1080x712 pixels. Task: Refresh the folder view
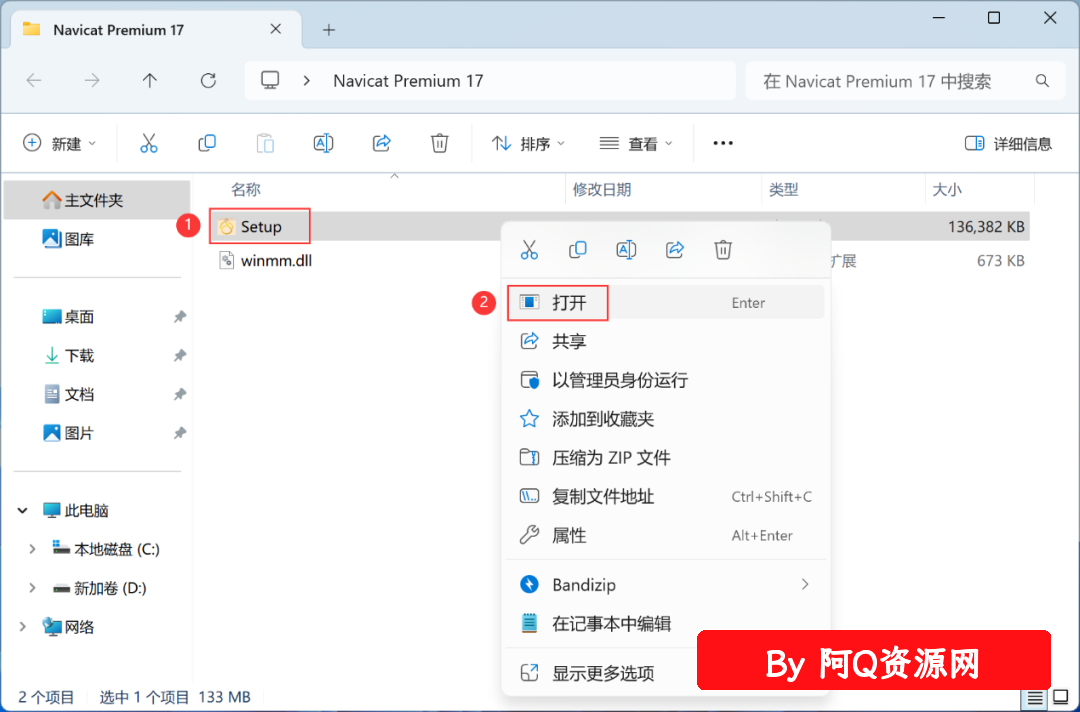208,81
